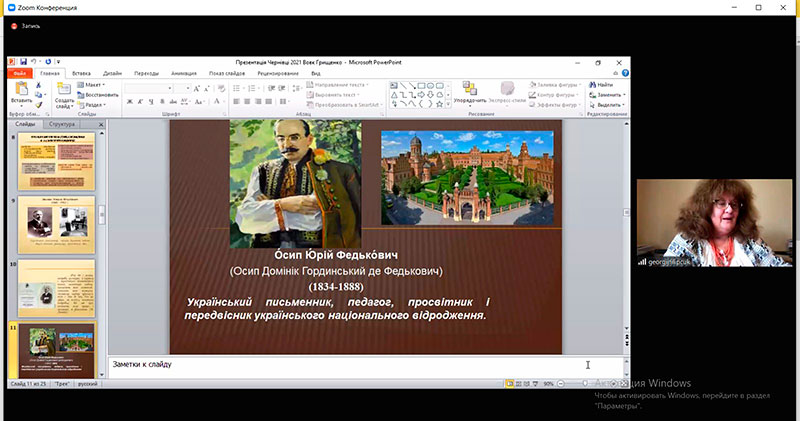Toggle center text alignment
The height and width of the screenshot is (421, 800).
[247, 102]
